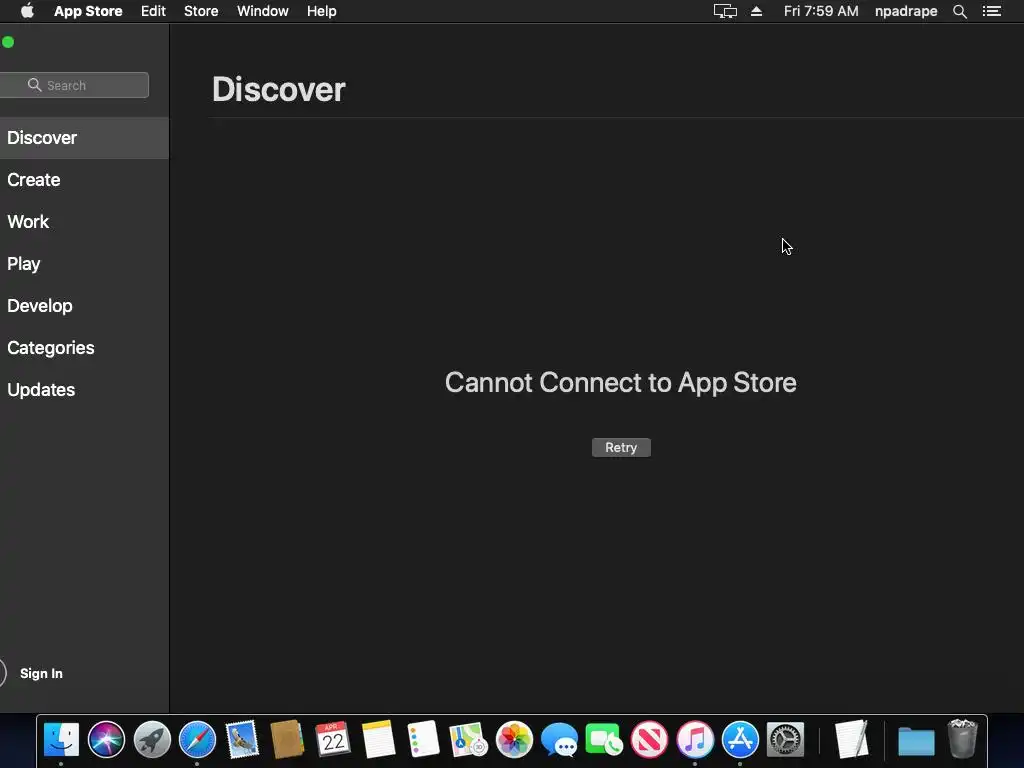Click the eject icon in menu bar
Image resolution: width=1024 pixels, height=768 pixels.
pyautogui.click(x=756, y=11)
